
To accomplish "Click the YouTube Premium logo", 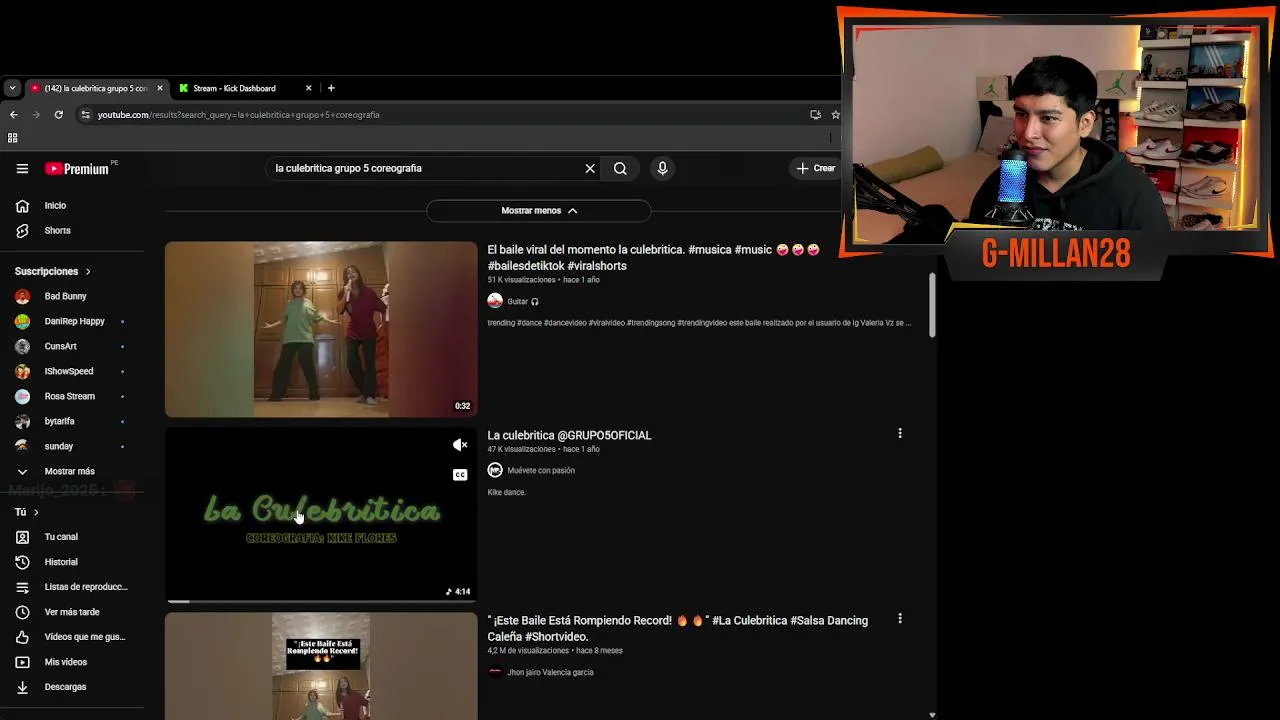I will coord(77,168).
